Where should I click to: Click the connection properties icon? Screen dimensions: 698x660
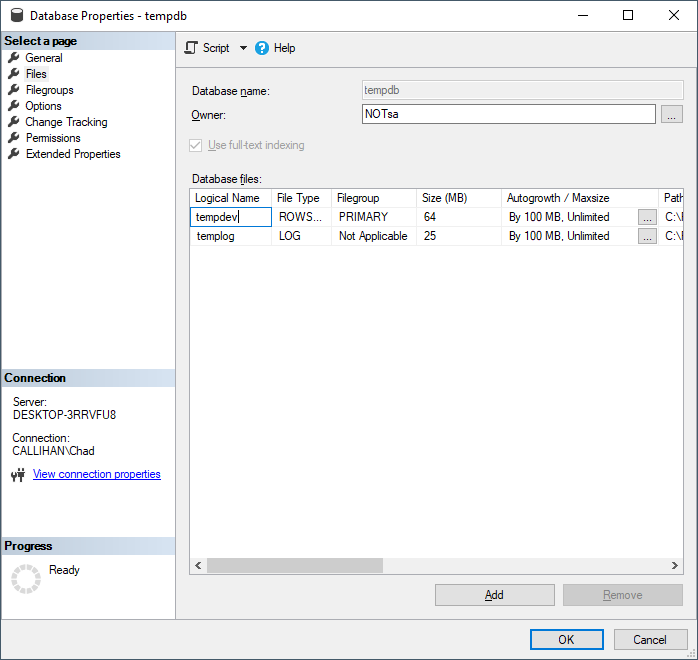pyautogui.click(x=17, y=475)
